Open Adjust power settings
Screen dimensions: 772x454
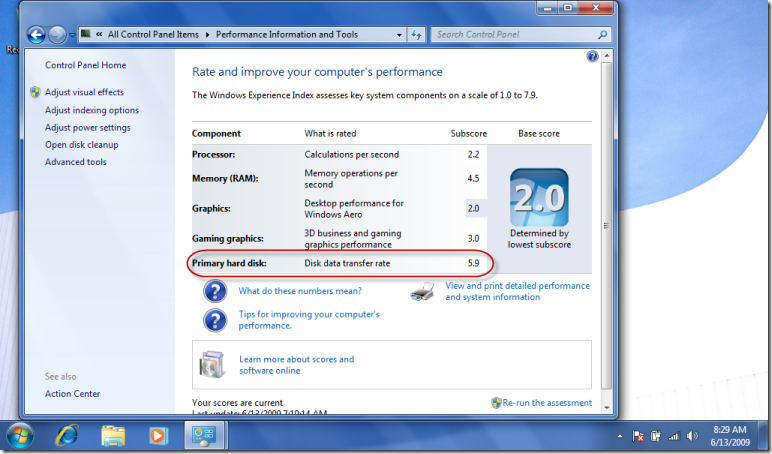[x=88, y=127]
